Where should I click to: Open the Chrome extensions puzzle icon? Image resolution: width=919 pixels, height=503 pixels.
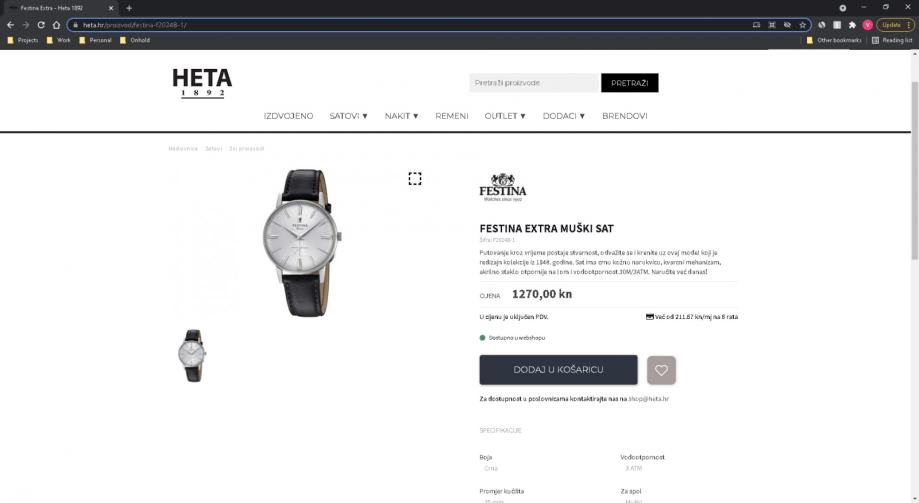pos(852,25)
